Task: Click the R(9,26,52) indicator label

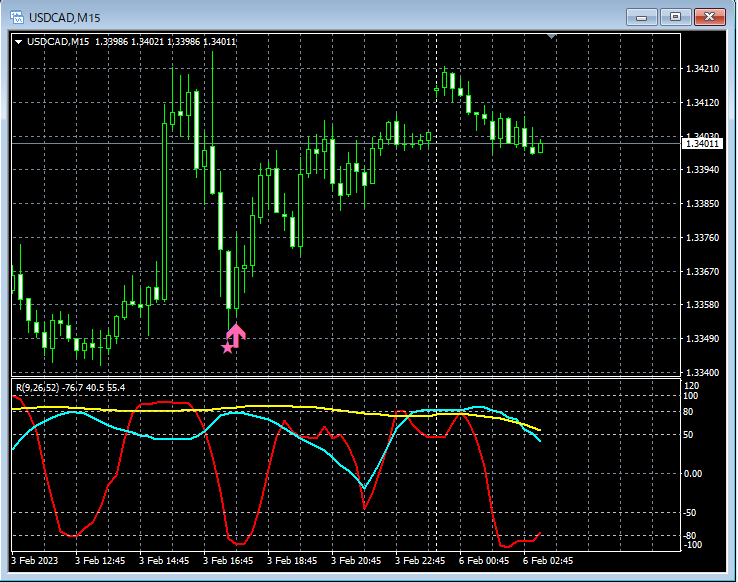Action: tap(37, 387)
